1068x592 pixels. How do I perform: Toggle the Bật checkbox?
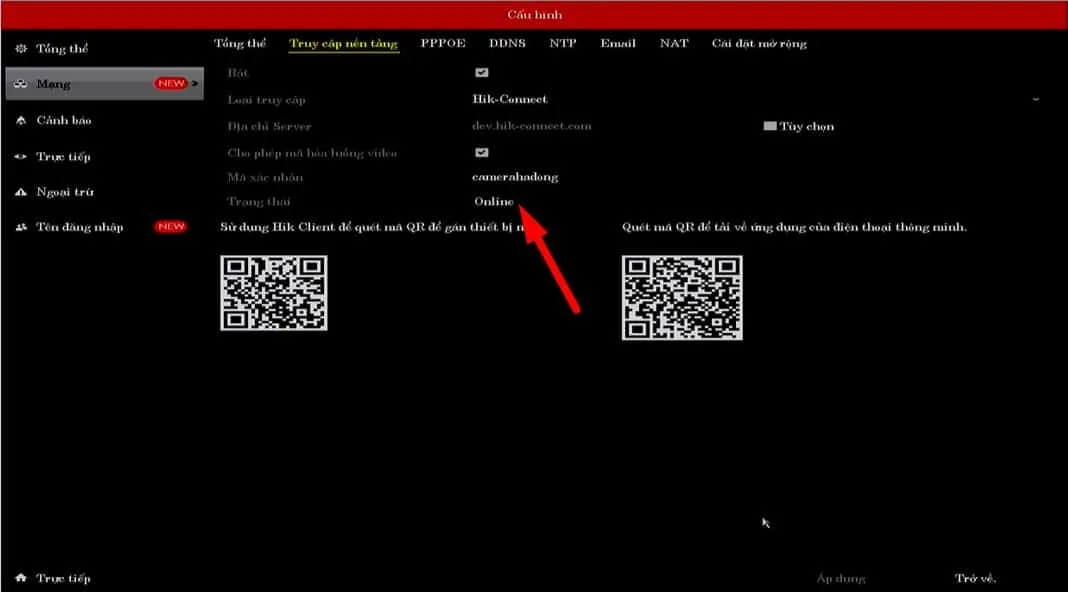[x=482, y=72]
